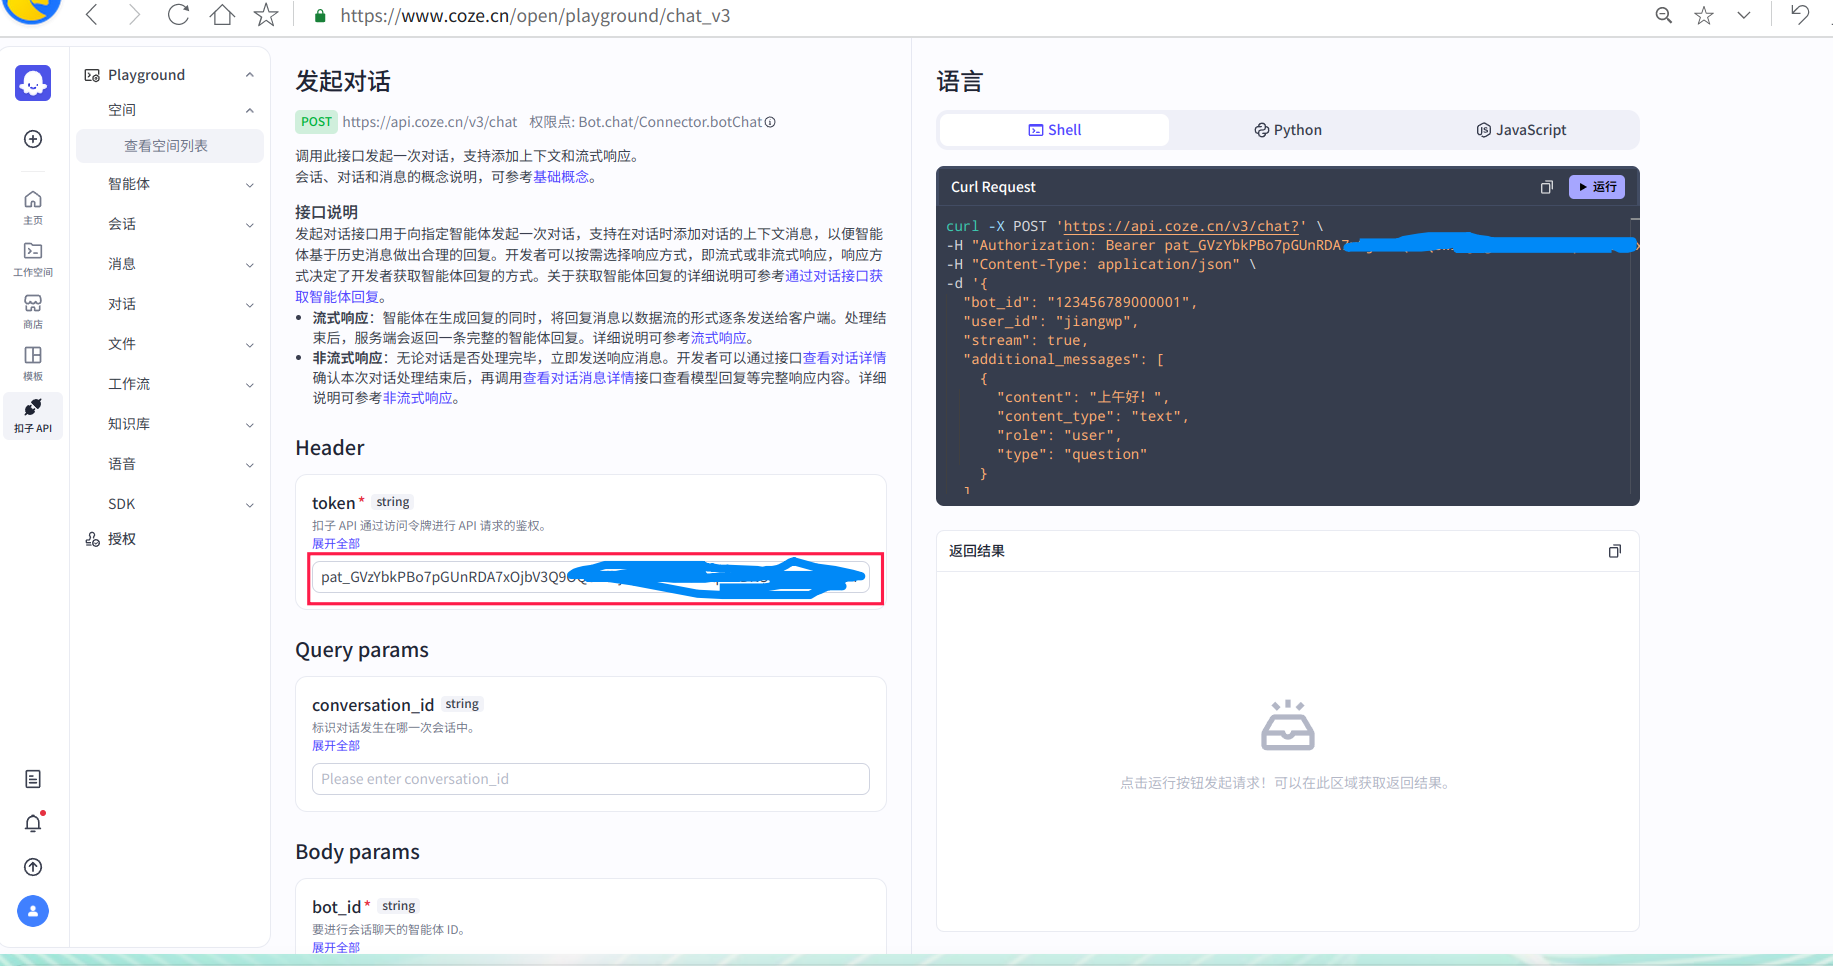Copy the Curl Request code
The height and width of the screenshot is (966, 1833).
(1547, 187)
